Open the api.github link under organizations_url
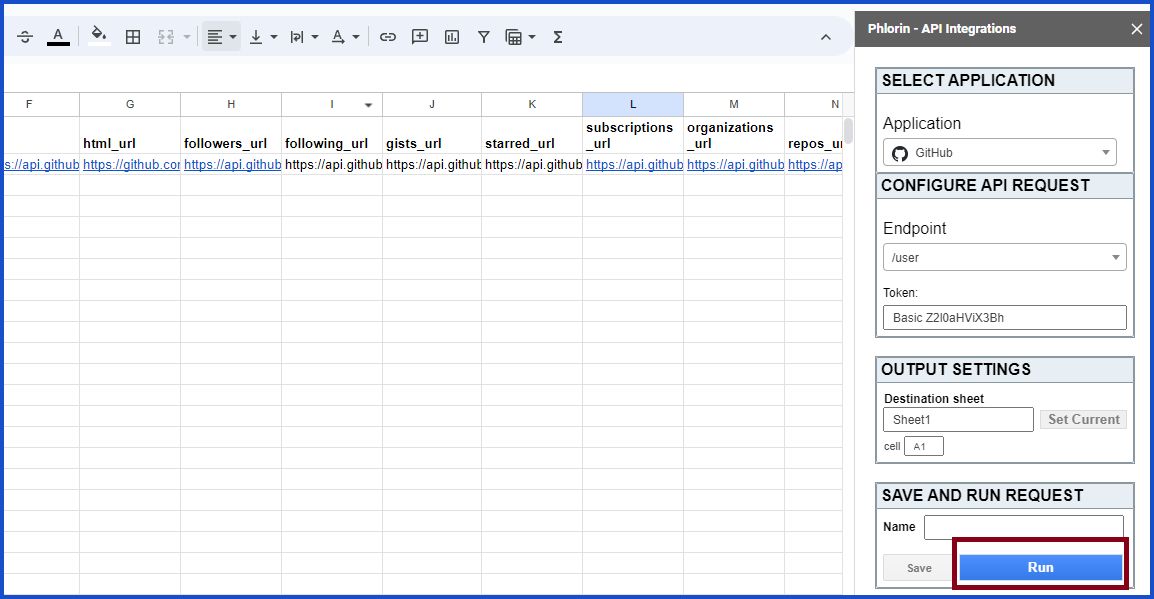Viewport: 1154px width, 599px height. pyautogui.click(x=735, y=165)
